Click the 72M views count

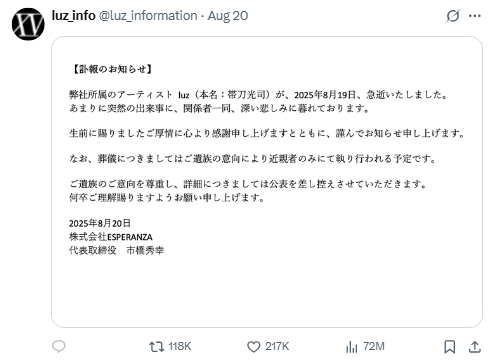(x=374, y=347)
